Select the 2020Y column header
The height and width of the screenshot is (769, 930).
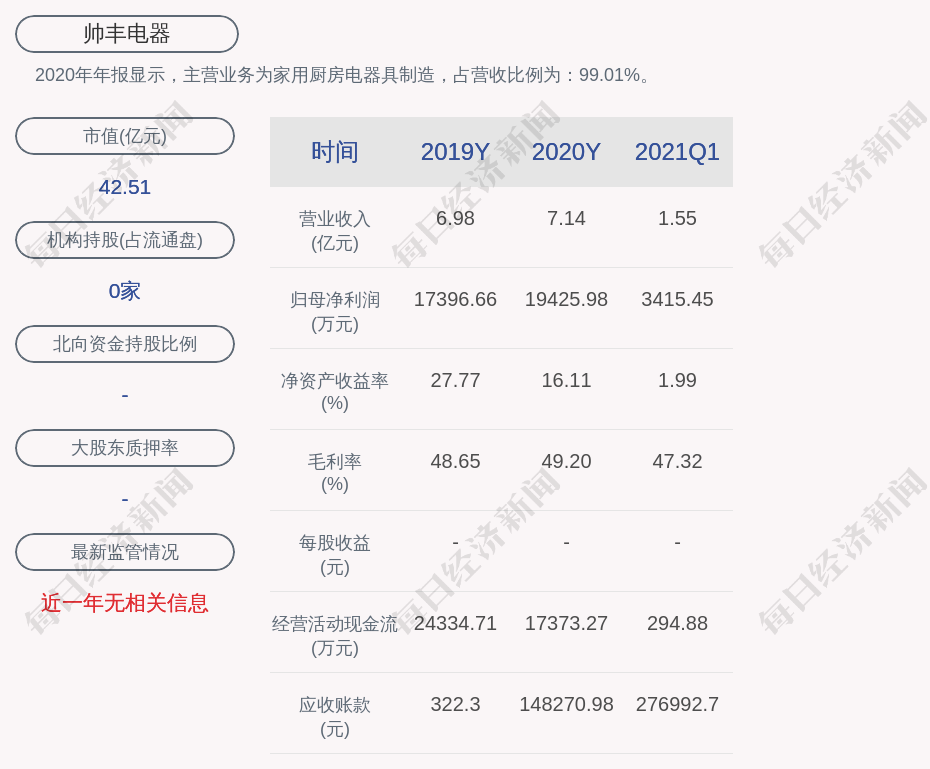pos(566,152)
